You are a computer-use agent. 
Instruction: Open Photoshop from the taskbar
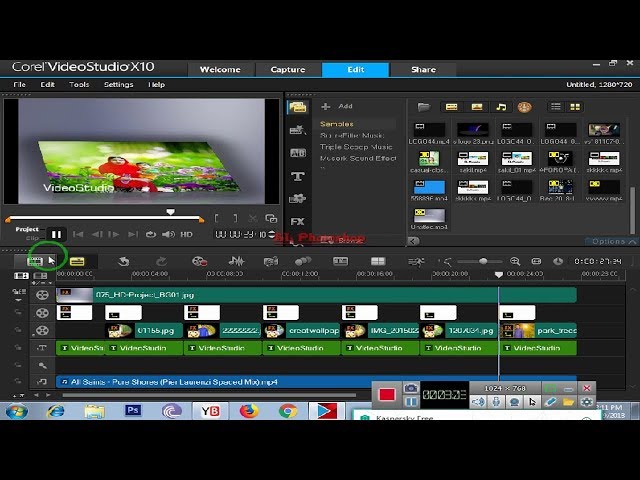point(133,411)
